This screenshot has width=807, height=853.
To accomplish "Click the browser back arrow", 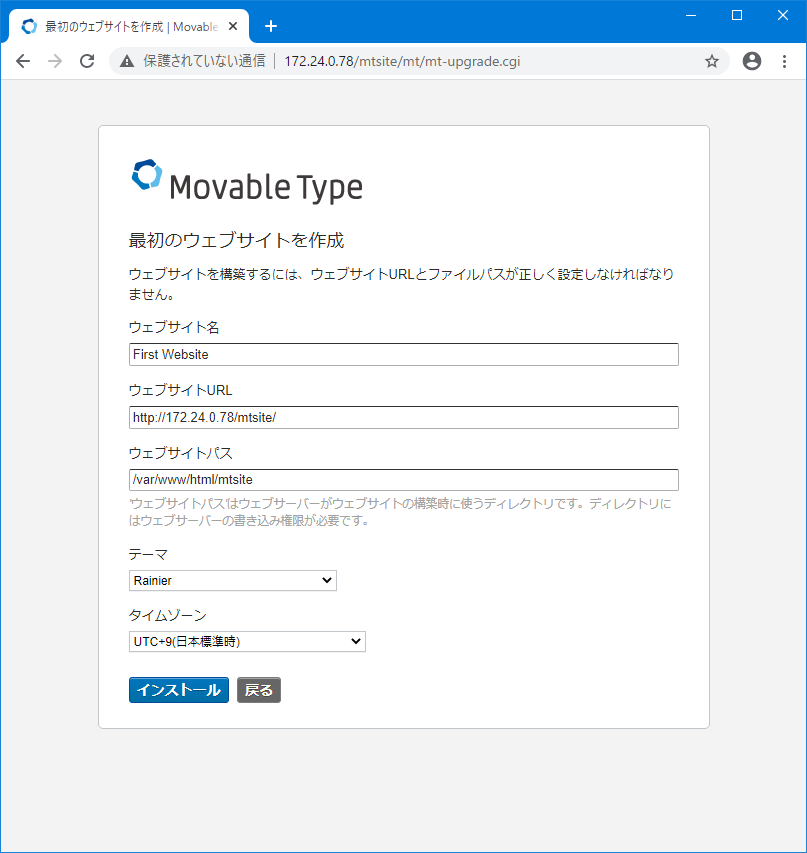I will (x=23, y=61).
